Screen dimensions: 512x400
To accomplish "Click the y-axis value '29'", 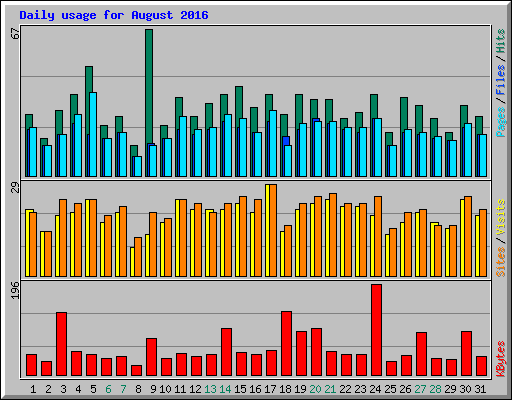I will 16,187.
